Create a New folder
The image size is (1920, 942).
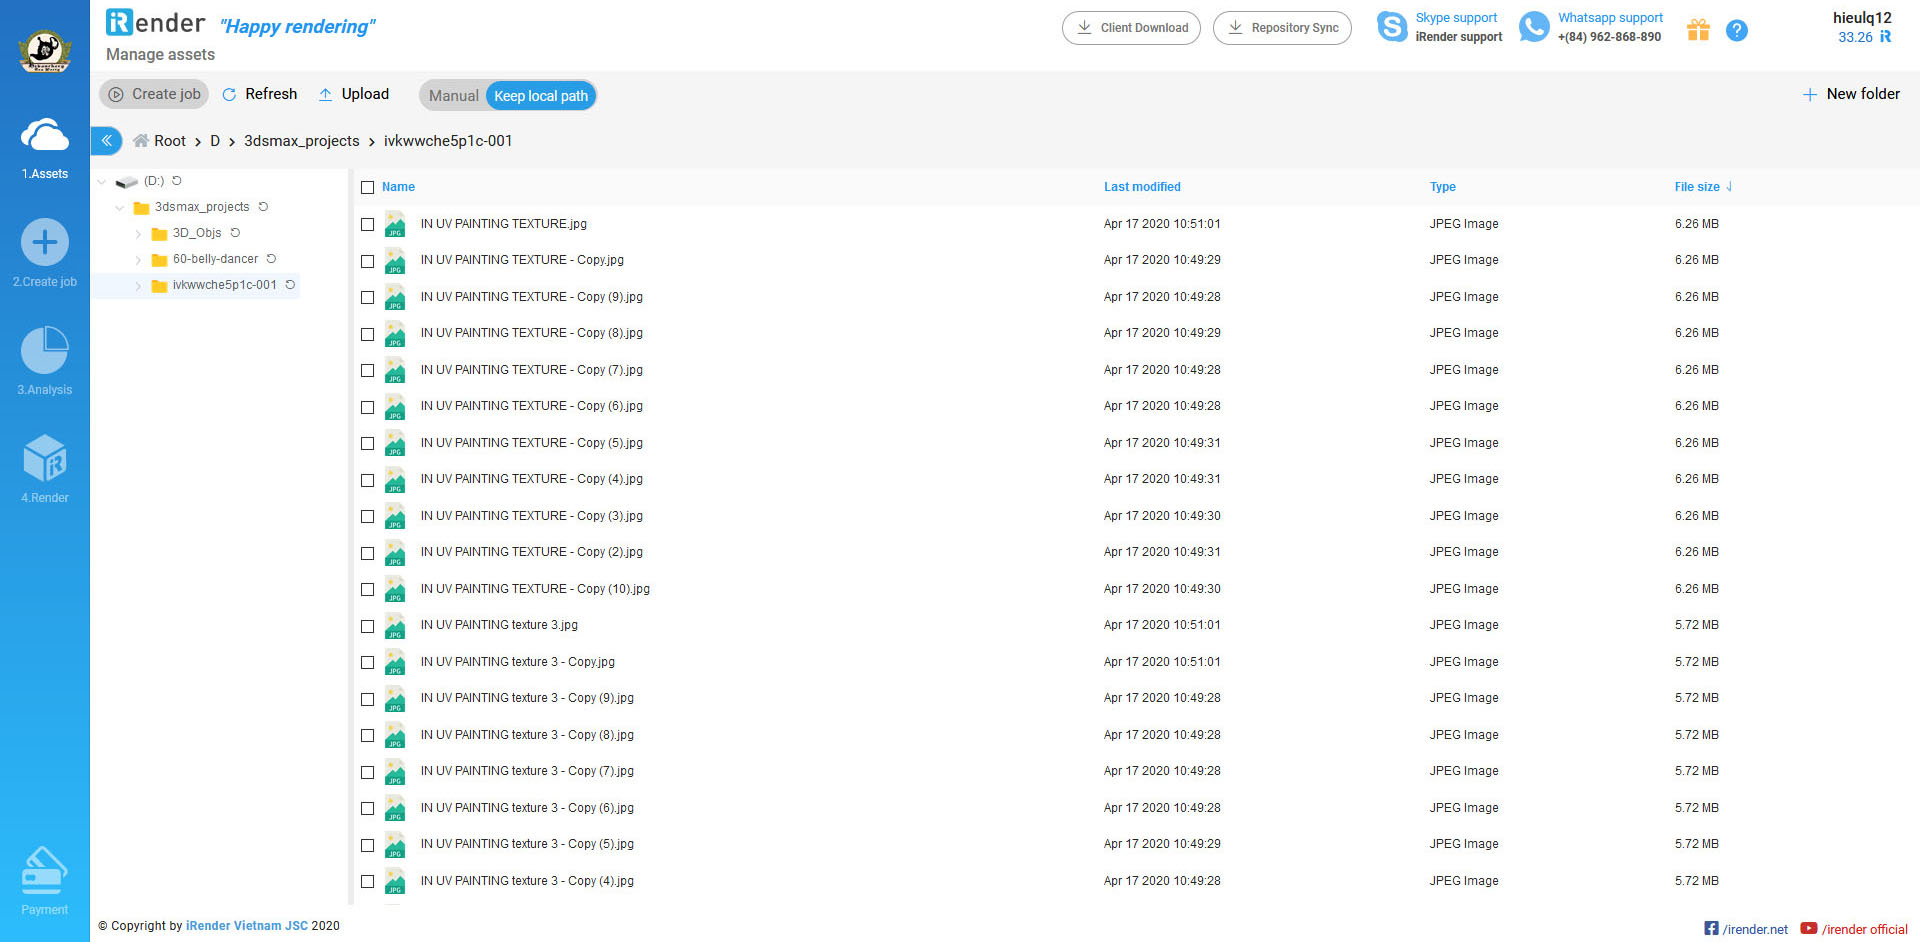click(x=1851, y=94)
